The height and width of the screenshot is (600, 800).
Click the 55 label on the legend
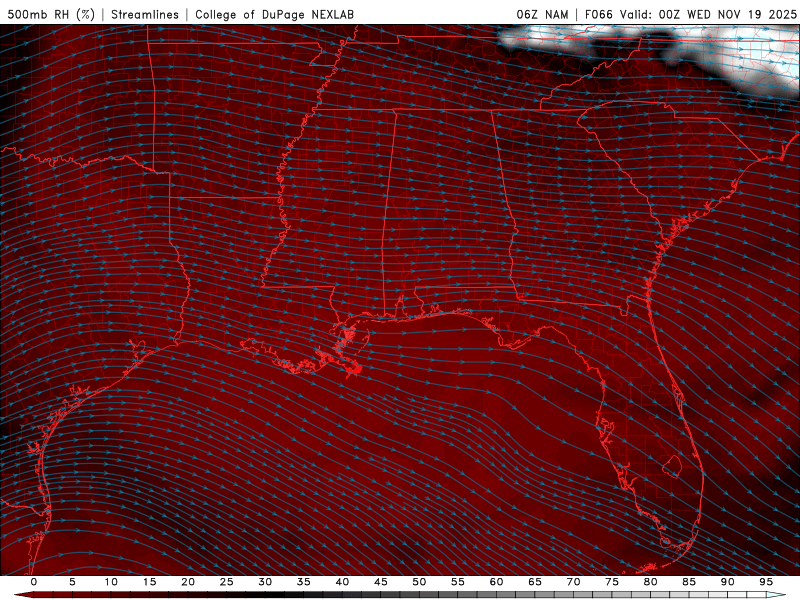pos(458,582)
